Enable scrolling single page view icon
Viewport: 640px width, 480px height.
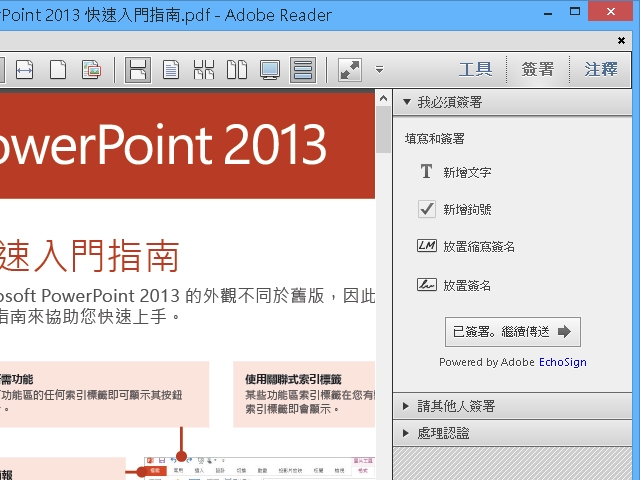click(x=138, y=70)
